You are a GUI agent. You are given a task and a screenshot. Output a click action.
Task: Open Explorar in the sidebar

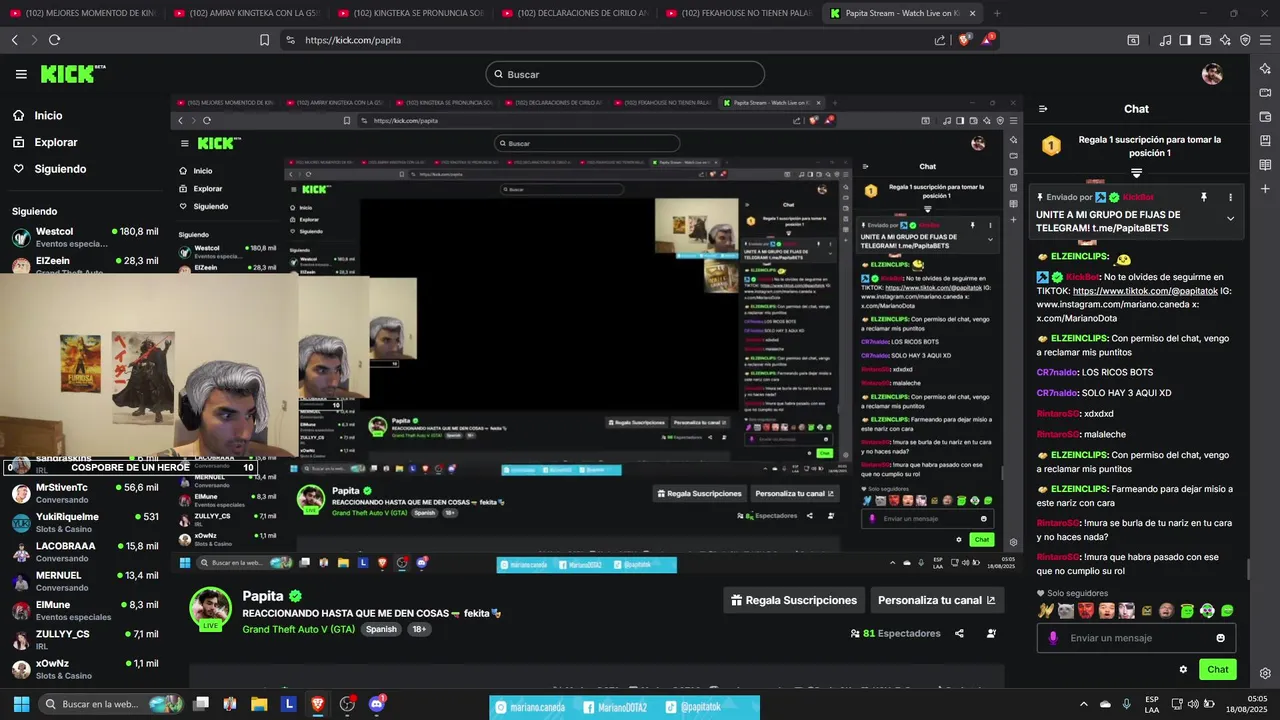[x=45, y=142]
